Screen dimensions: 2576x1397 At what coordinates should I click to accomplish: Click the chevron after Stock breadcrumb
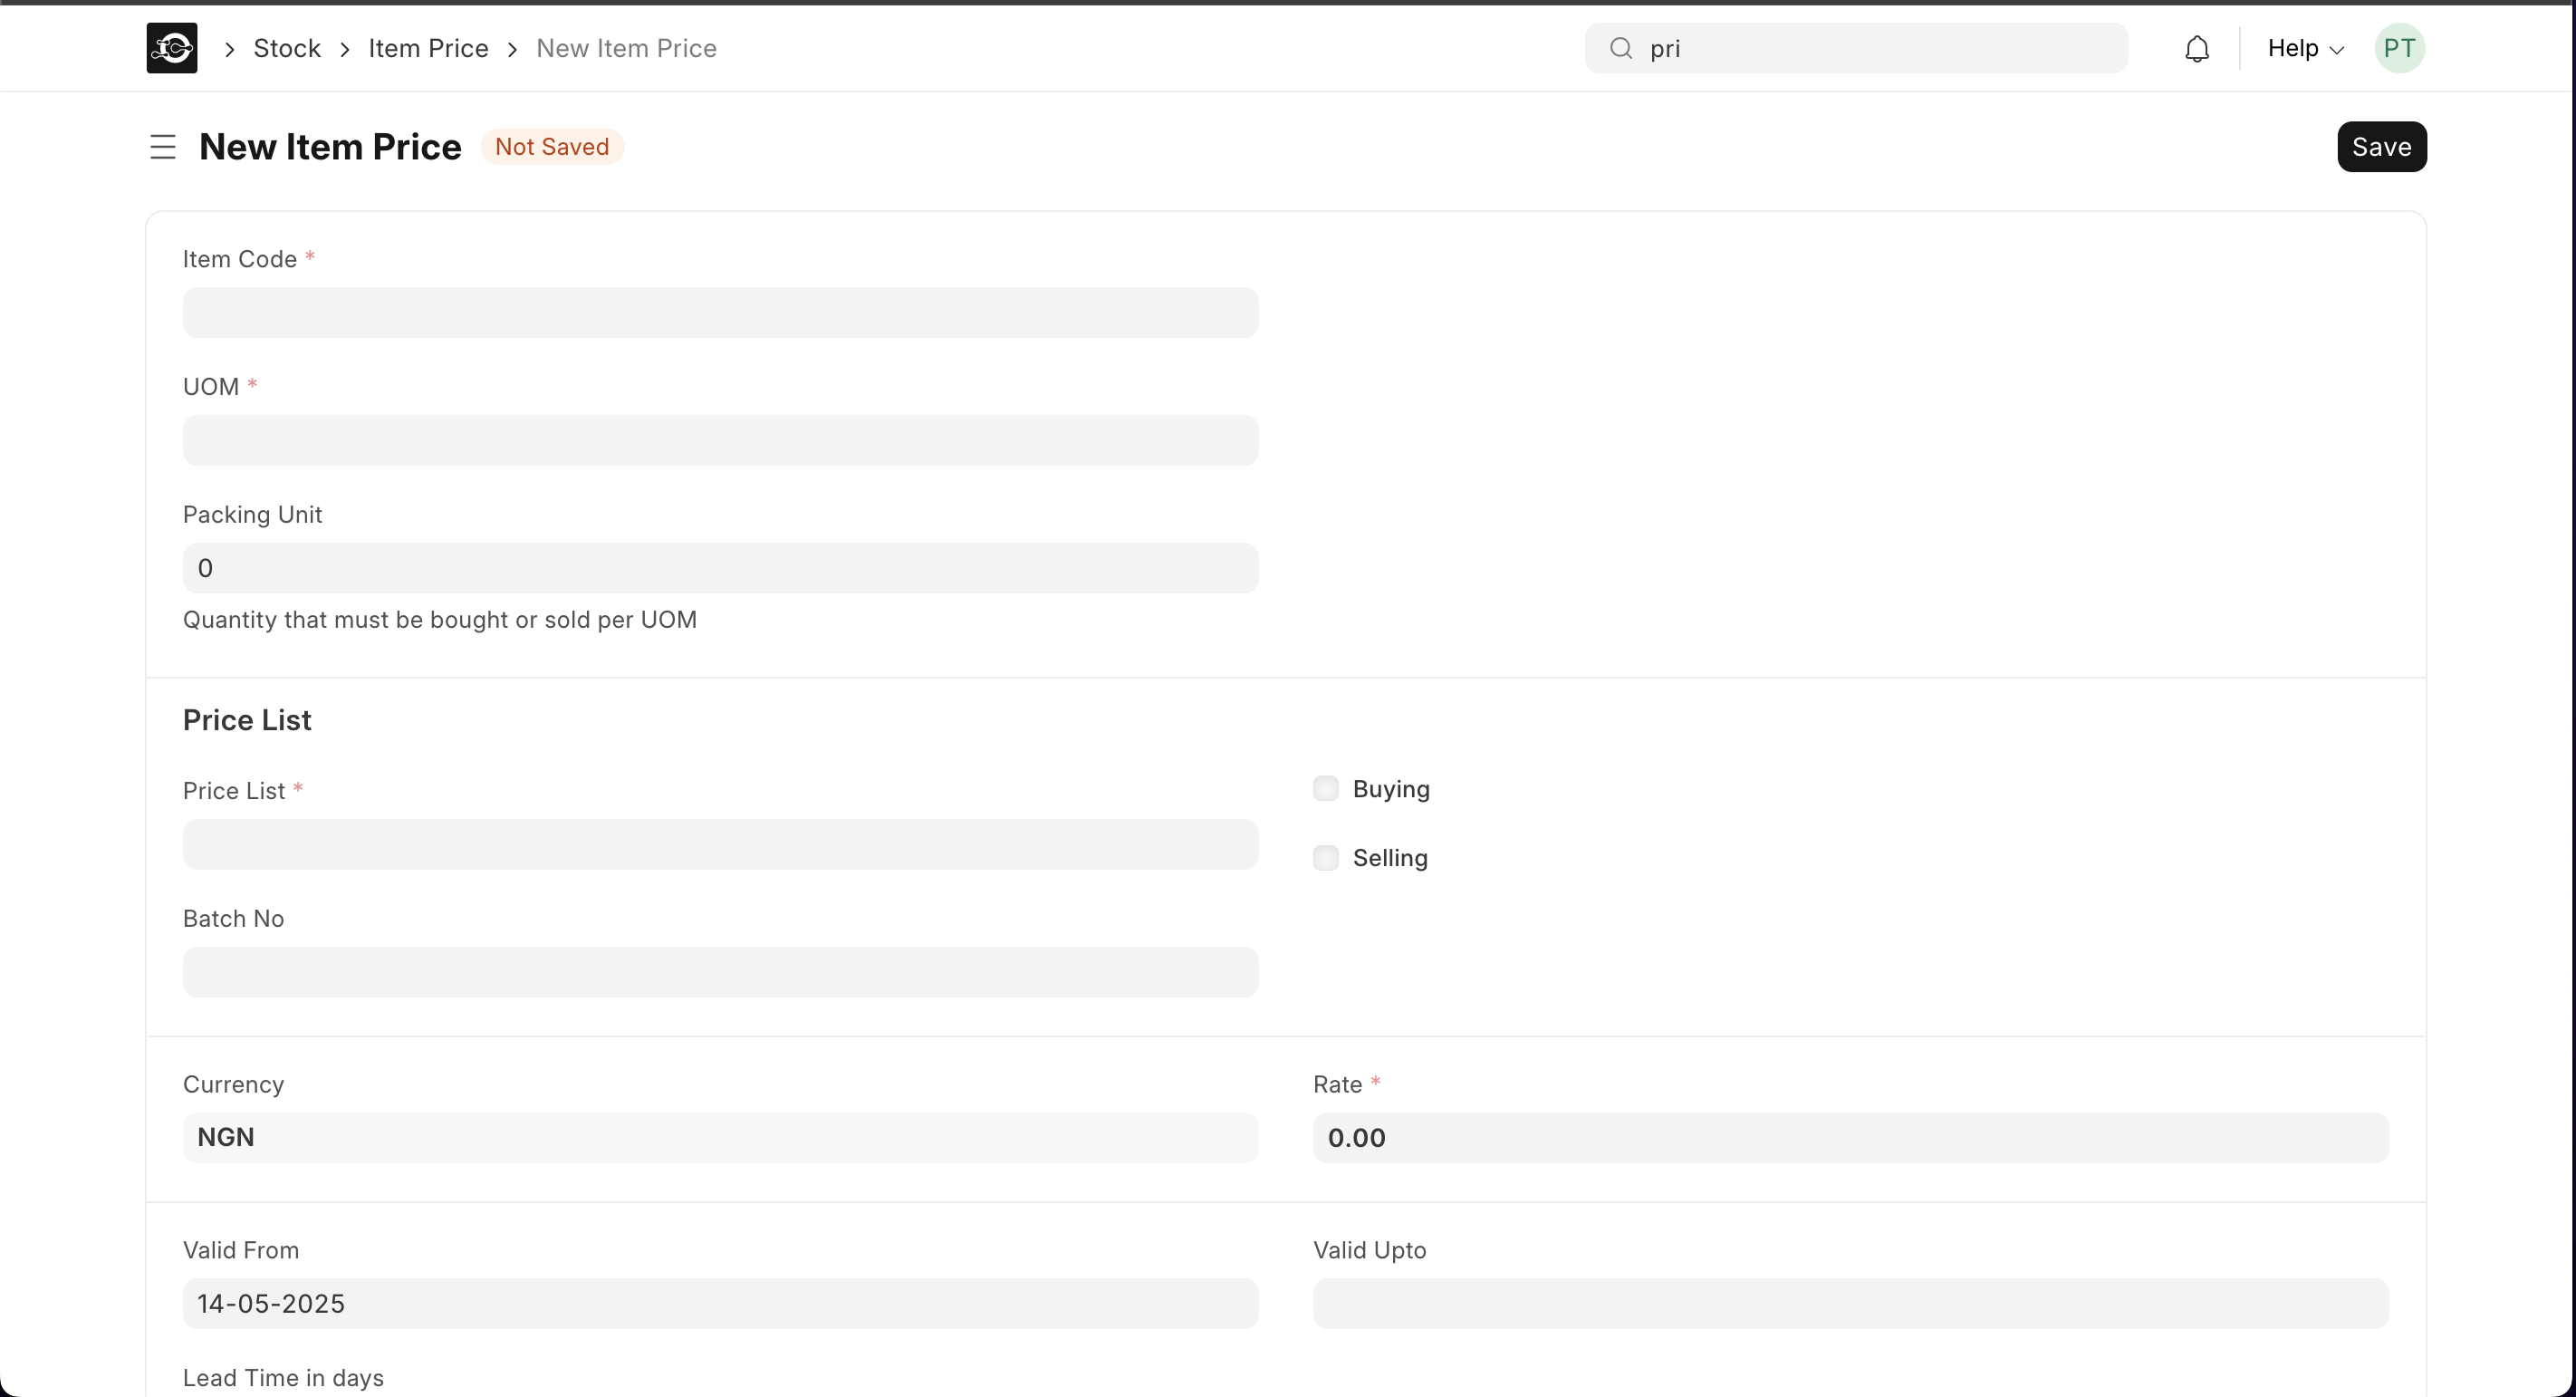(345, 48)
